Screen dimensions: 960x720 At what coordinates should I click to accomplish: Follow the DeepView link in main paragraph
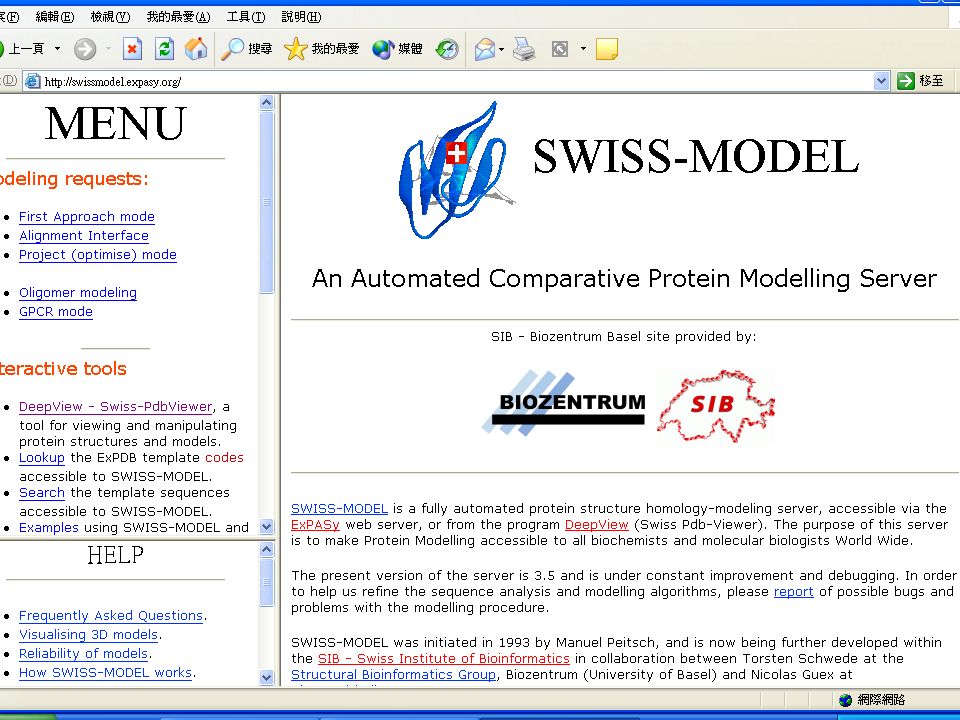(596, 525)
